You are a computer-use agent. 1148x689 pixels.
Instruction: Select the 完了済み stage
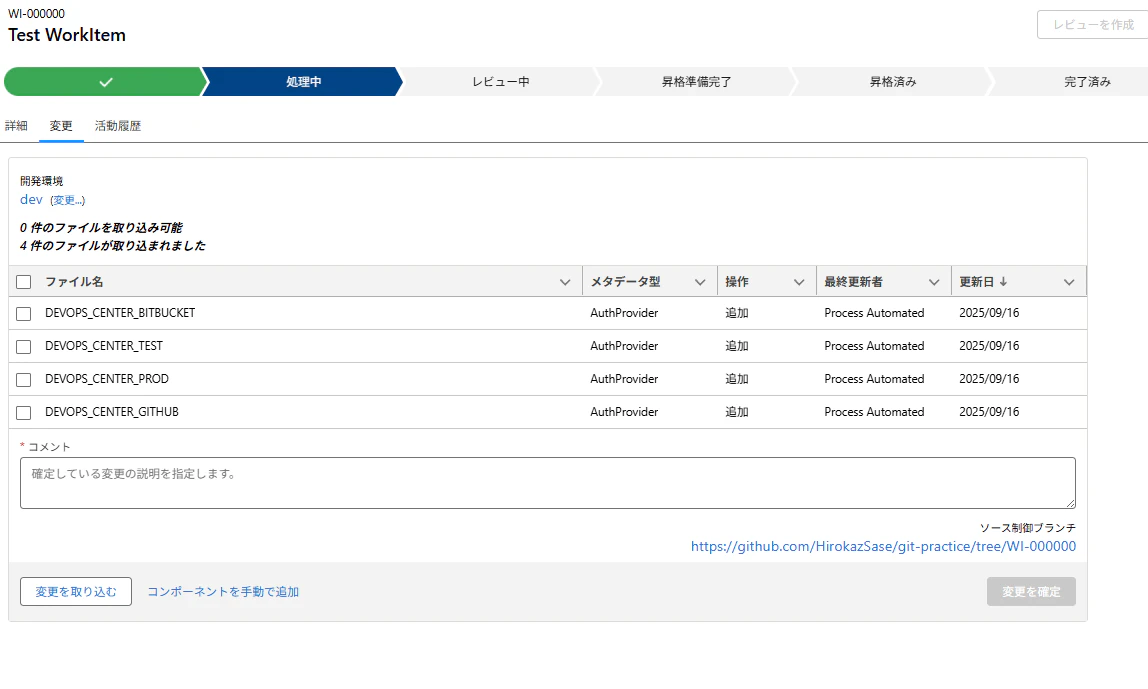(1087, 82)
